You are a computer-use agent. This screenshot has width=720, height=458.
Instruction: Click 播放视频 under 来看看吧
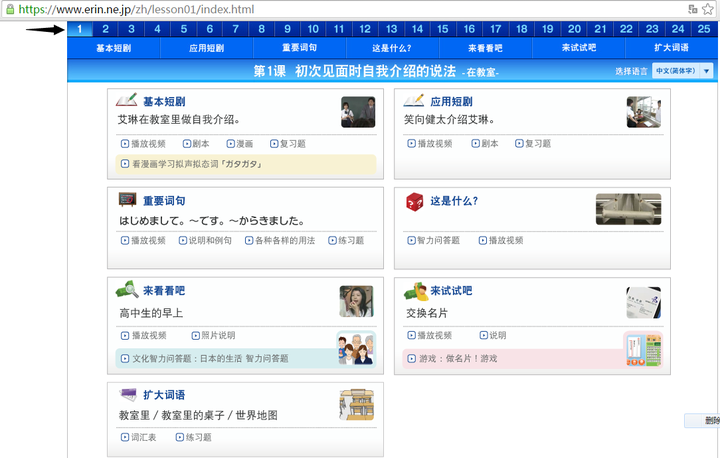(144, 335)
